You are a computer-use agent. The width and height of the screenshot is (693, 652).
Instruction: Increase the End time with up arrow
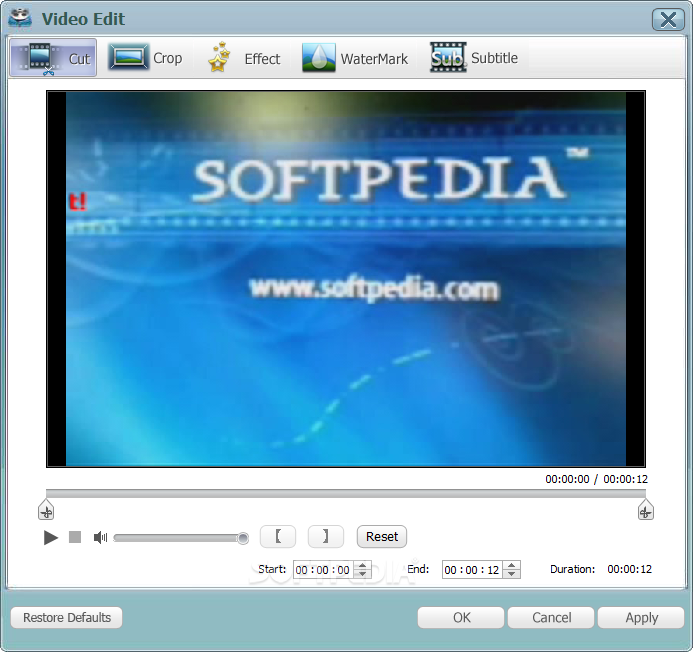[x=512, y=565]
